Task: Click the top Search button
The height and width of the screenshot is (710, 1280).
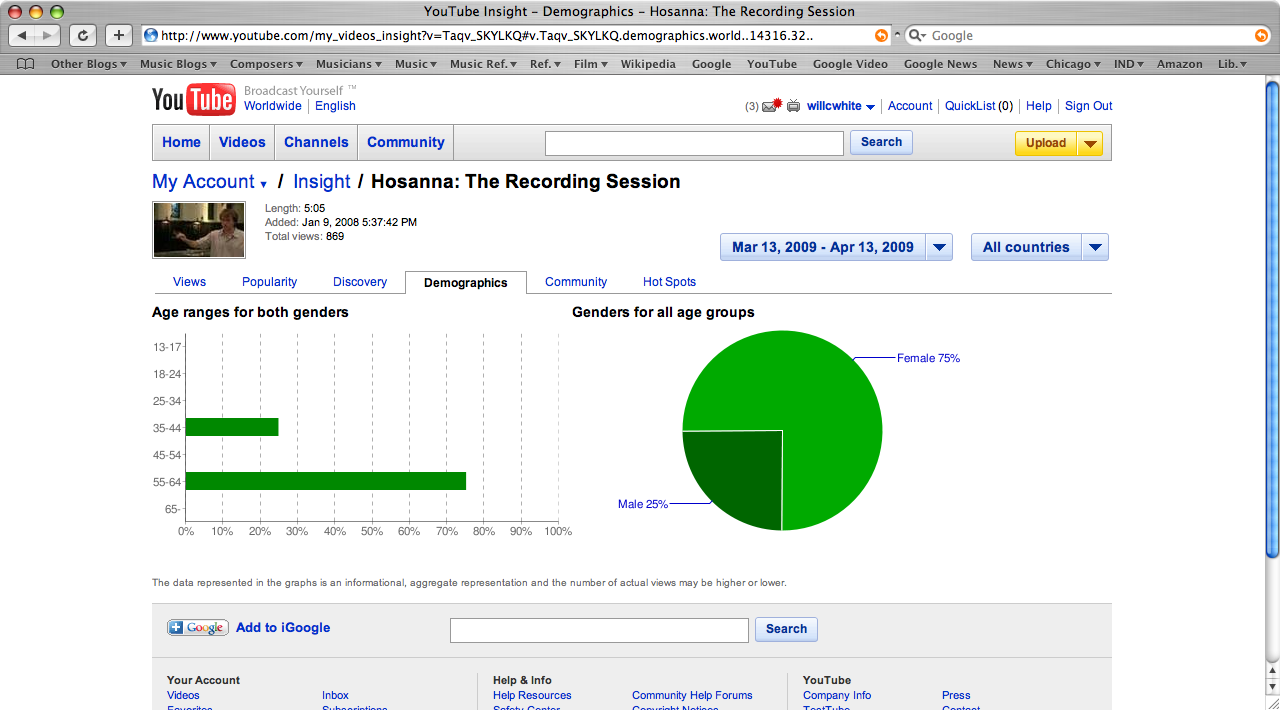Action: [x=881, y=142]
